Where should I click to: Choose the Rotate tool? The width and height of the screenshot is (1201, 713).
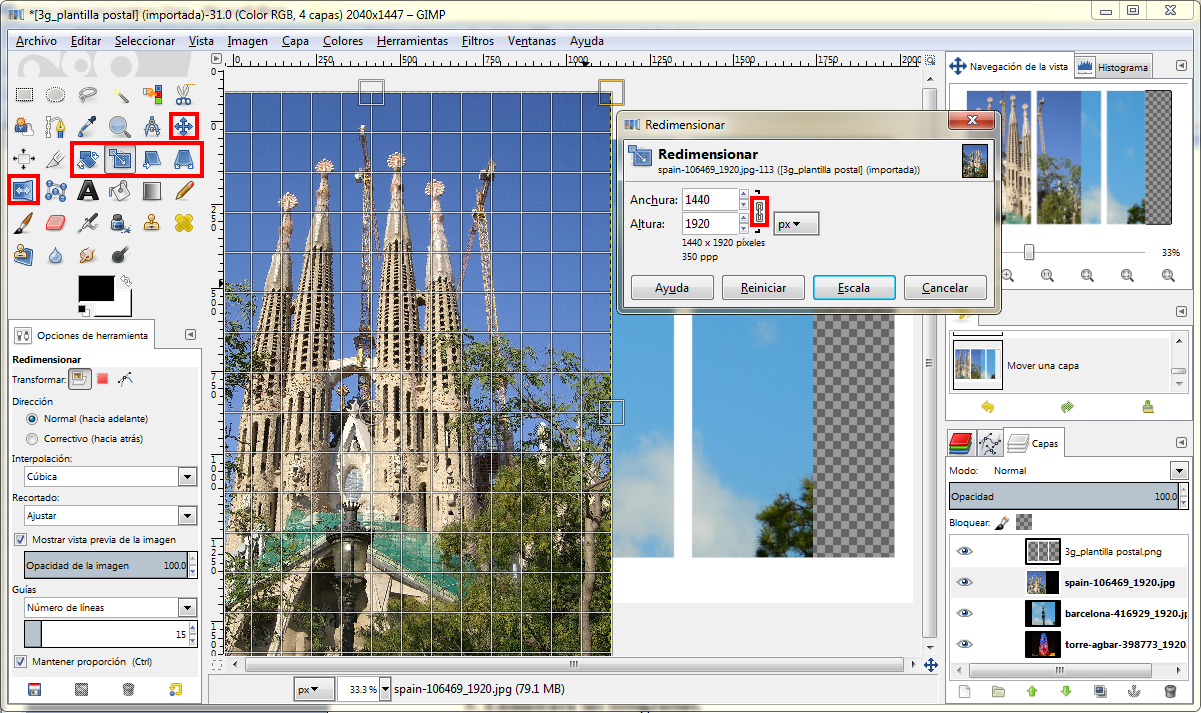[x=89, y=159]
